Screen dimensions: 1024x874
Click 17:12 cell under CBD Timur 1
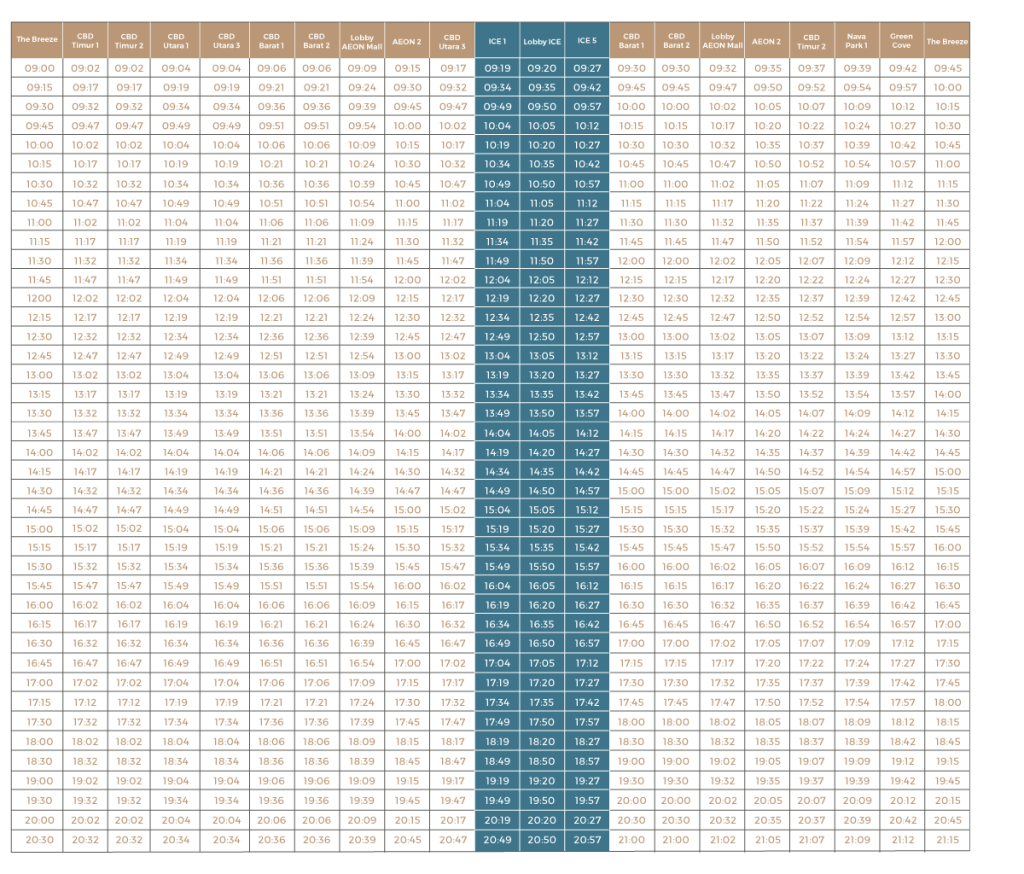(x=85, y=703)
